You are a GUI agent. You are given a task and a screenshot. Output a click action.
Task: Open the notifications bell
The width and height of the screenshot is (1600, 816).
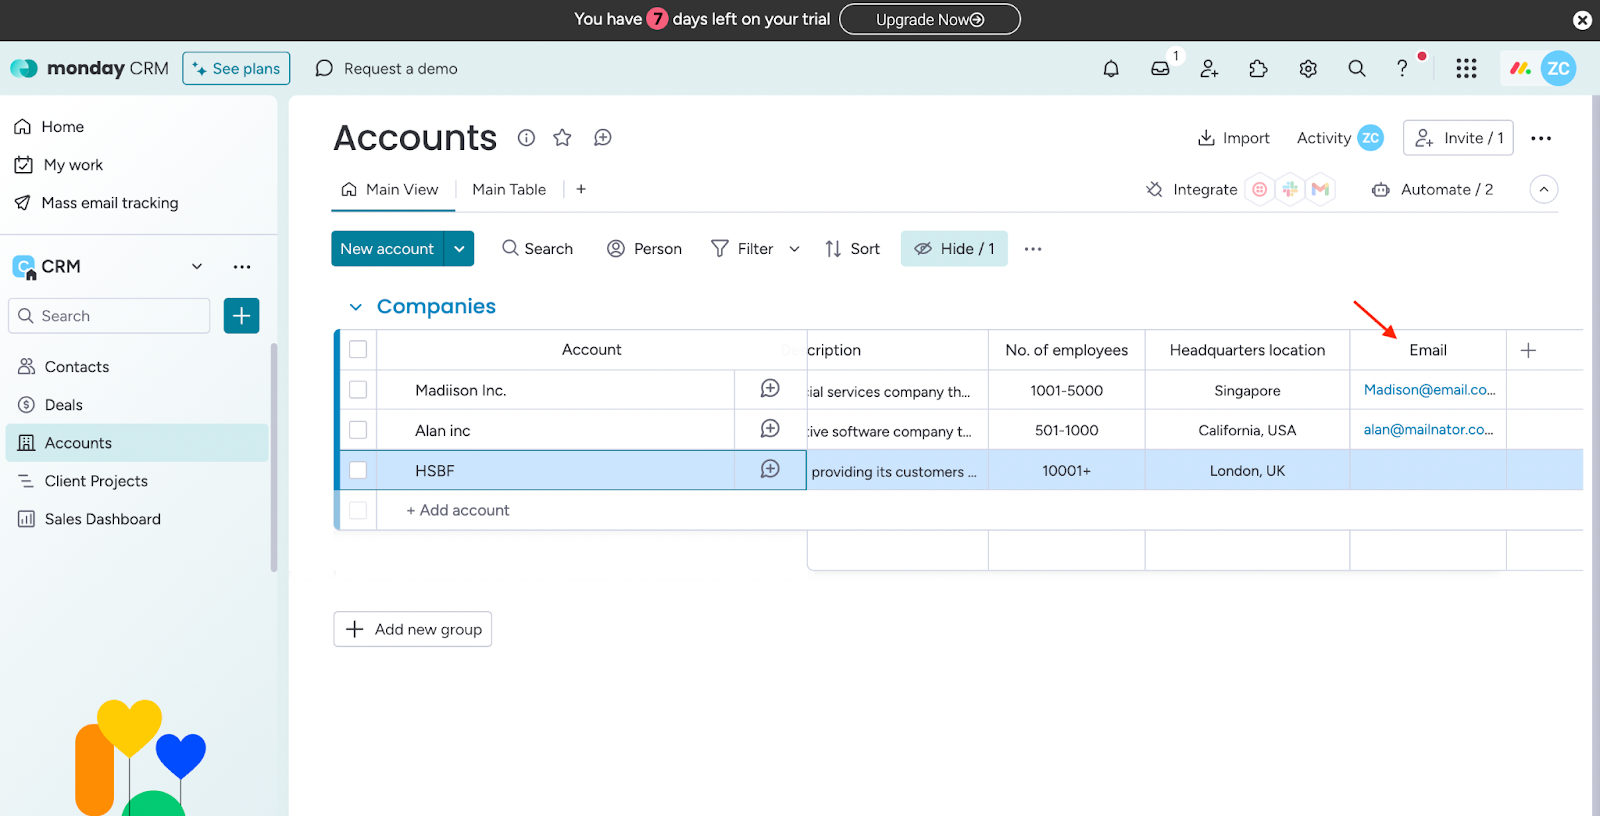[x=1111, y=68]
